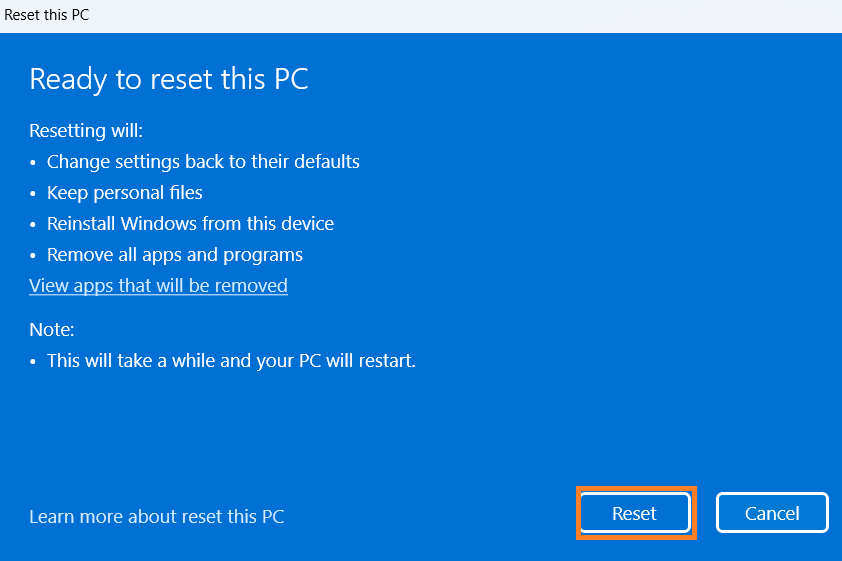Click Reinstall Windows from this device text
The width and height of the screenshot is (842, 561).
pos(190,223)
